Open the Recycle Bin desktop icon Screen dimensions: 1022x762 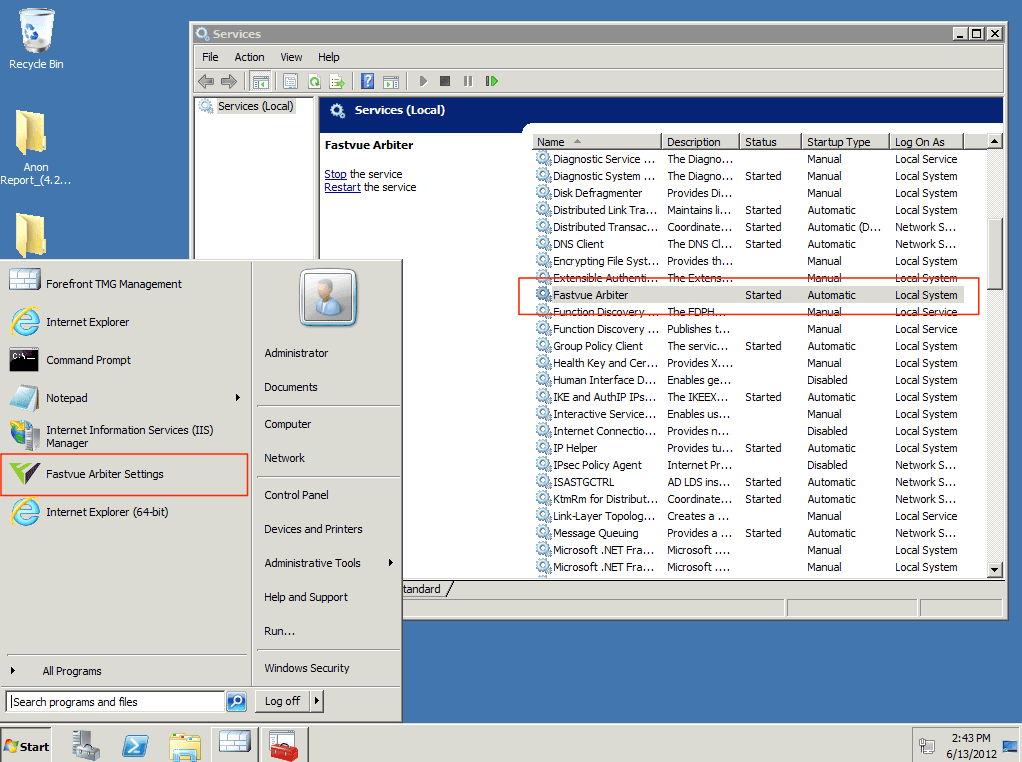click(x=36, y=39)
